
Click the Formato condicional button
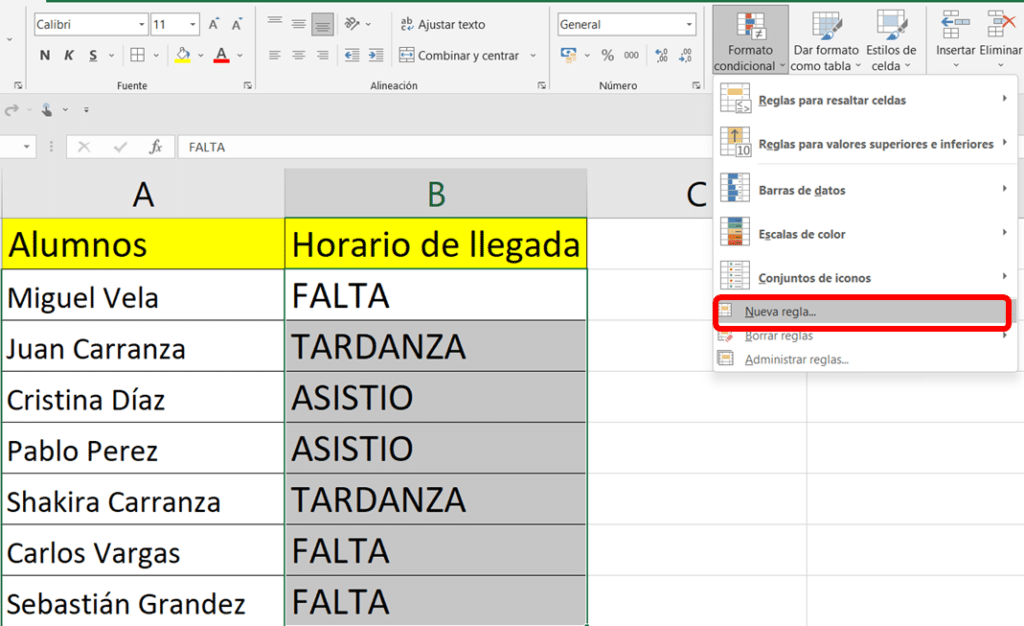click(x=750, y=40)
